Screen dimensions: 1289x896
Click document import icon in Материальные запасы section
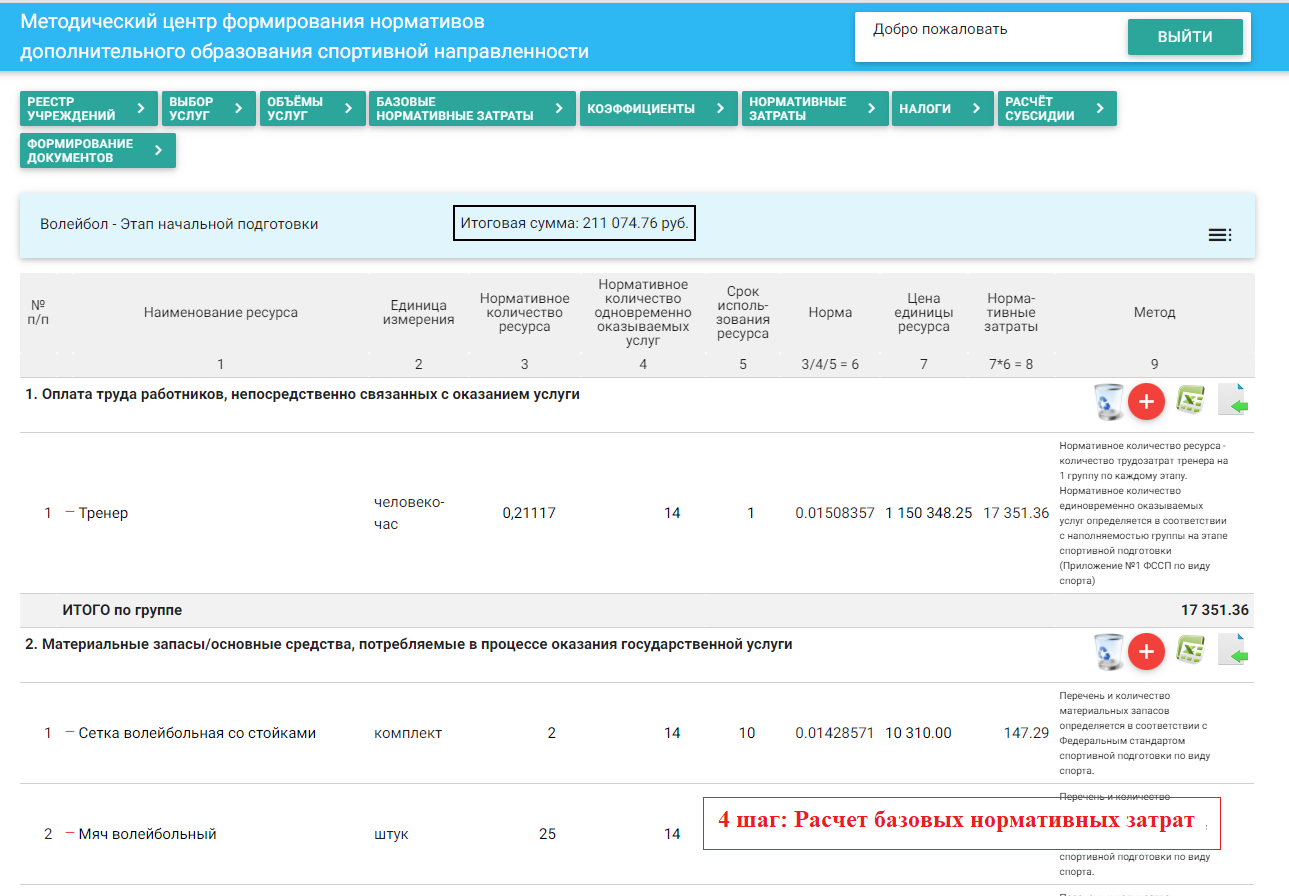1234,651
